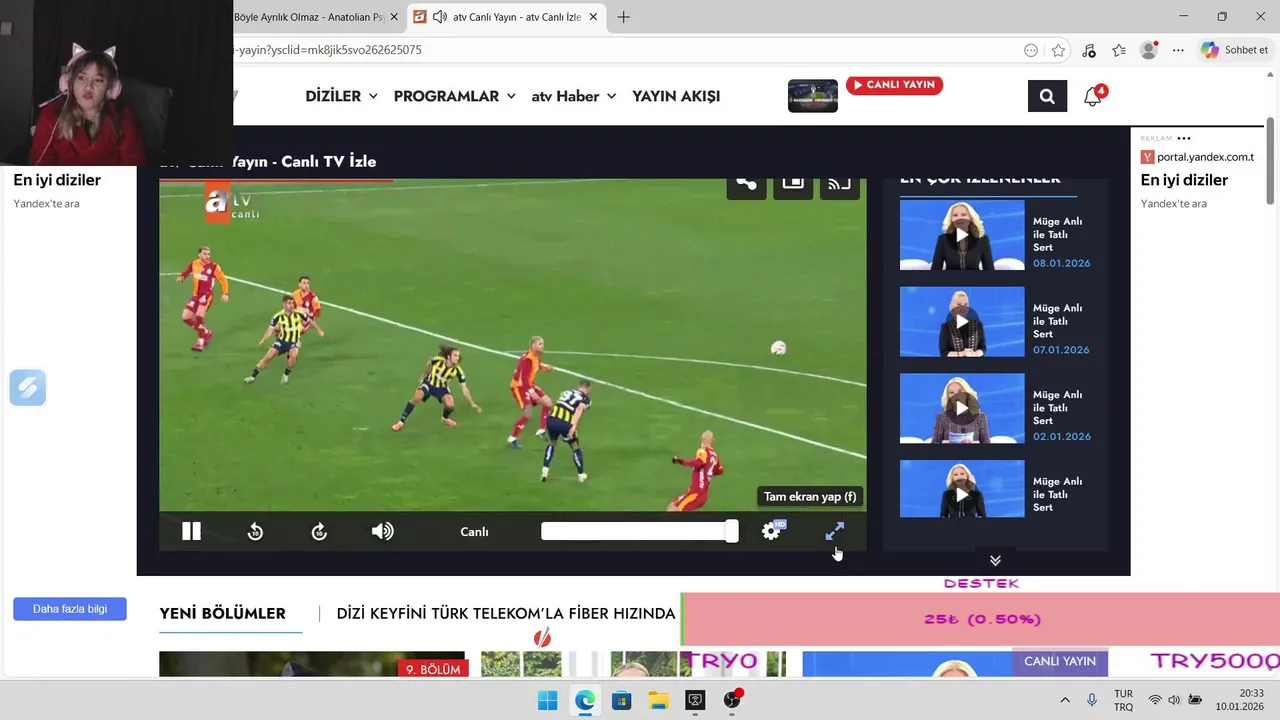Mute the video player volume
Image resolution: width=1280 pixels, height=720 pixels.
382,532
